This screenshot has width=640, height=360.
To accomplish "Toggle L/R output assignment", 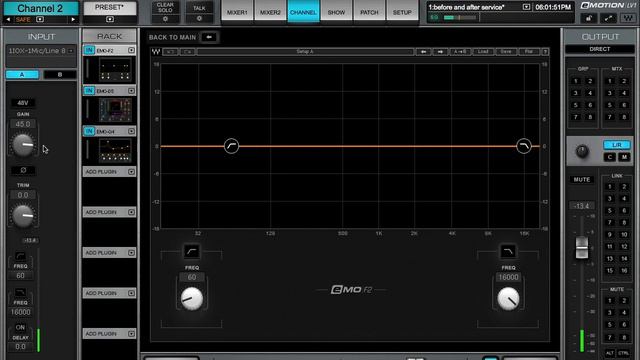I will click(x=616, y=145).
